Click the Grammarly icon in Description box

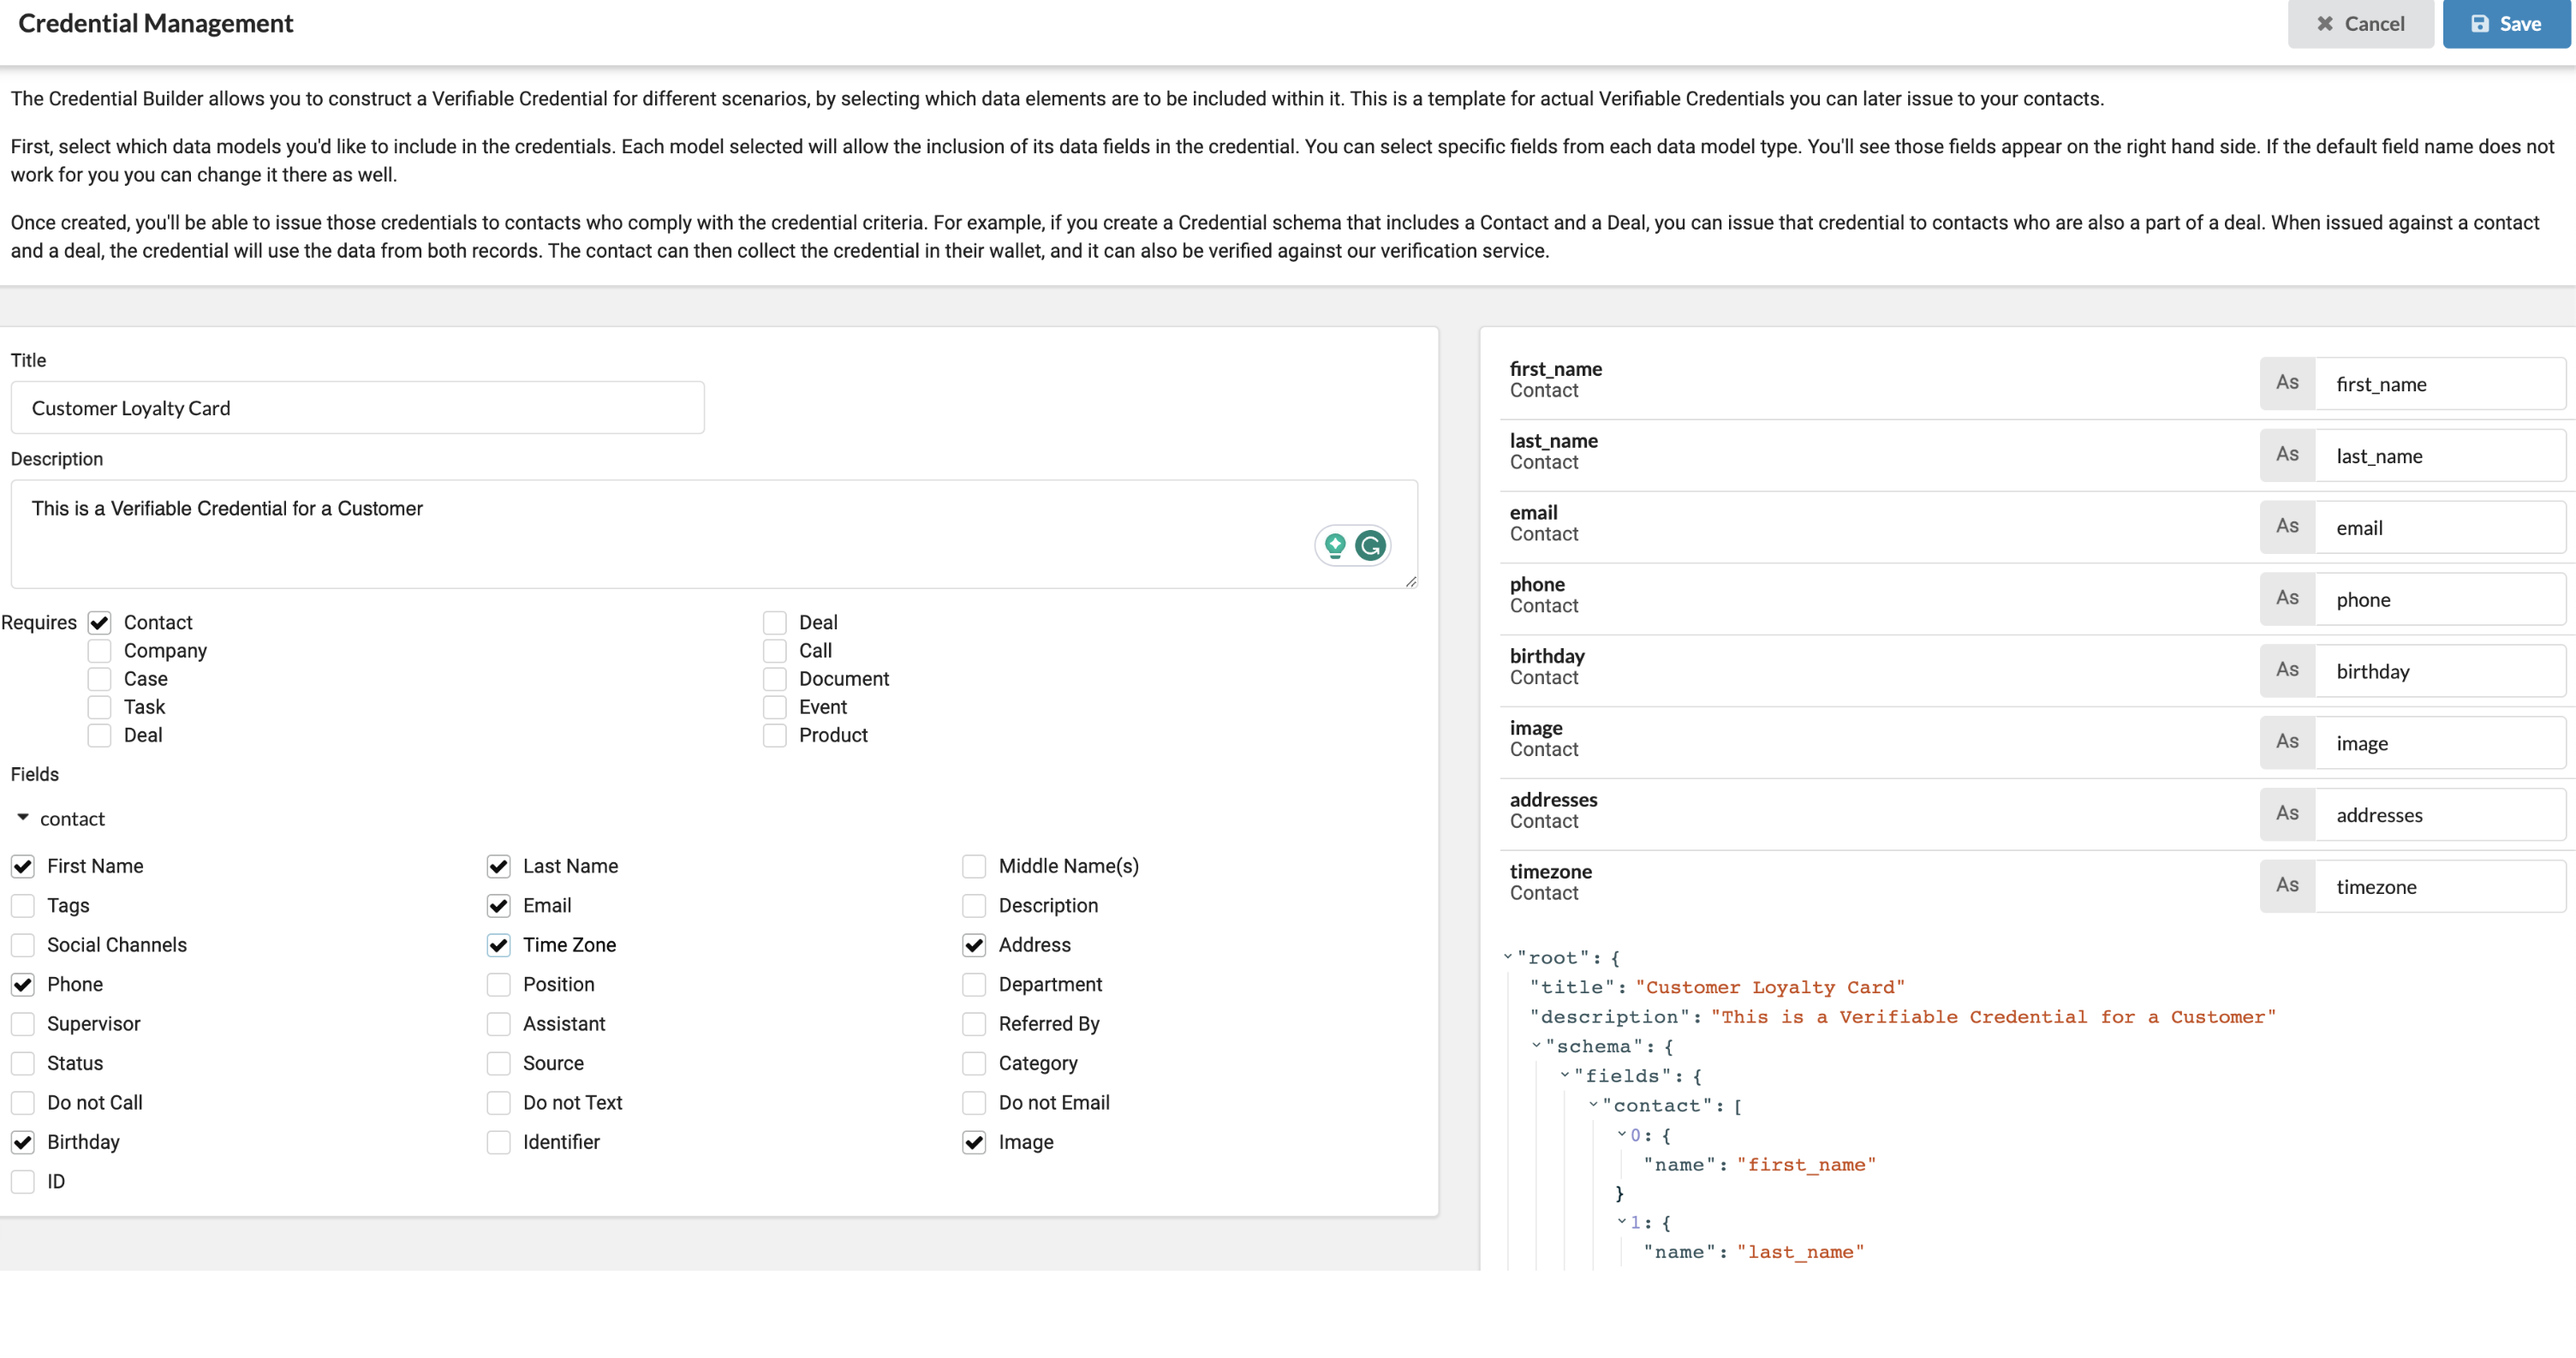[1371, 546]
